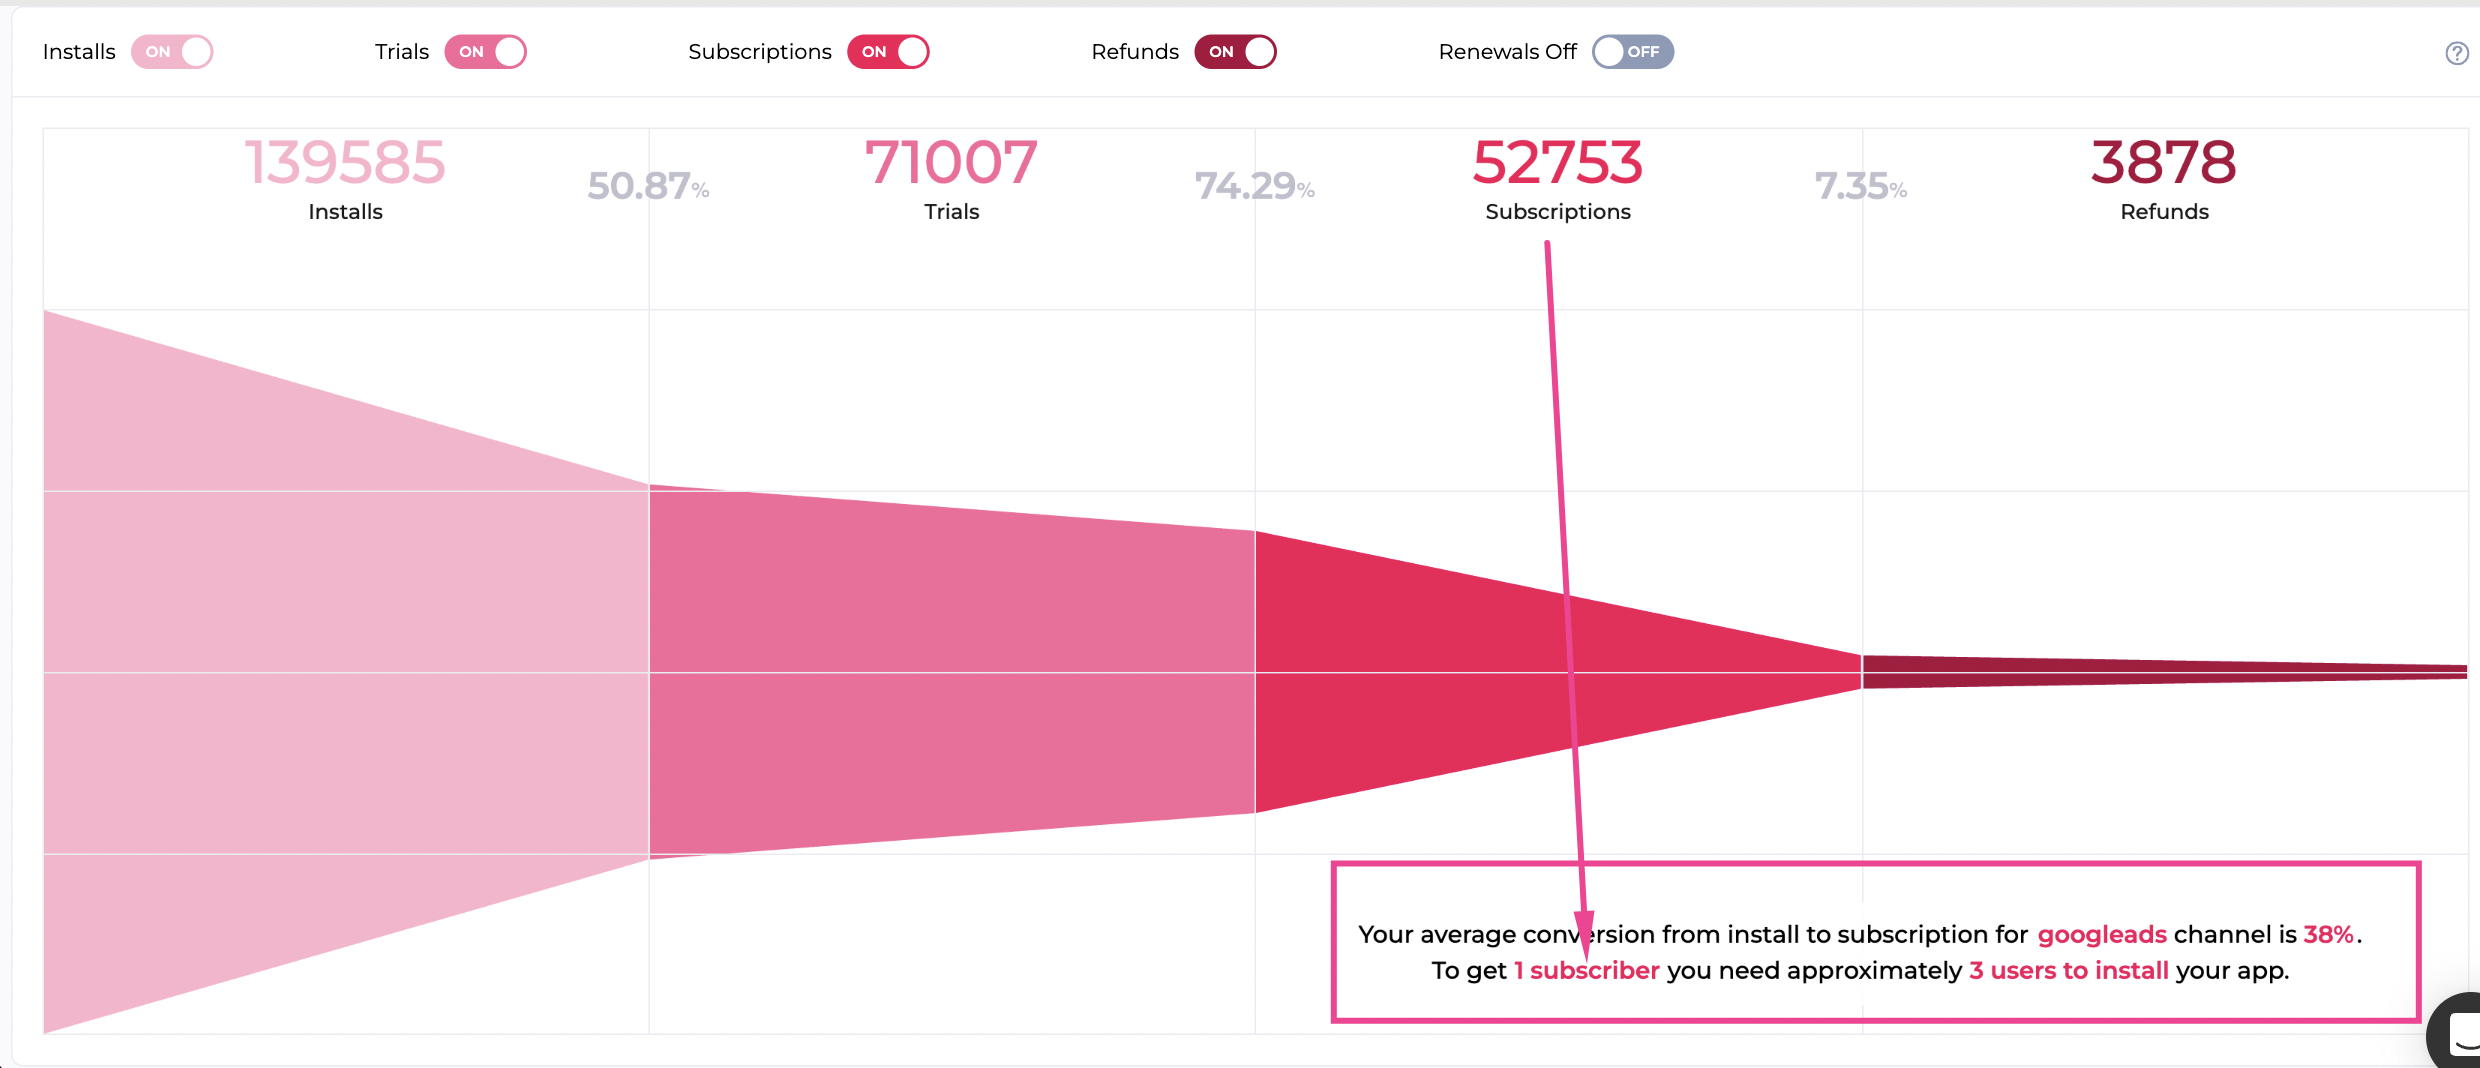Switch off the Subscriptions toggle
The image size is (2480, 1068).
(x=888, y=52)
